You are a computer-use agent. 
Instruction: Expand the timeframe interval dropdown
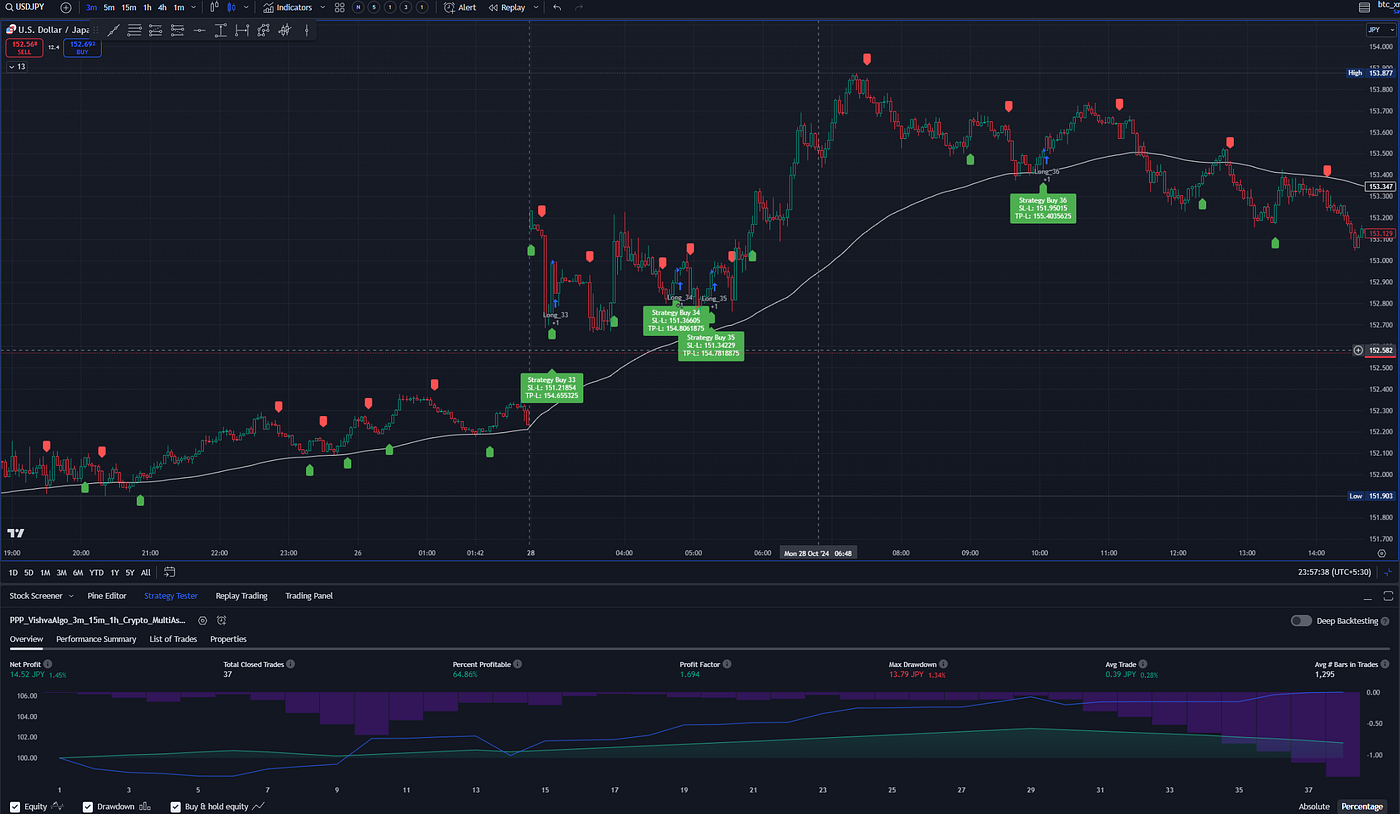click(x=193, y=7)
